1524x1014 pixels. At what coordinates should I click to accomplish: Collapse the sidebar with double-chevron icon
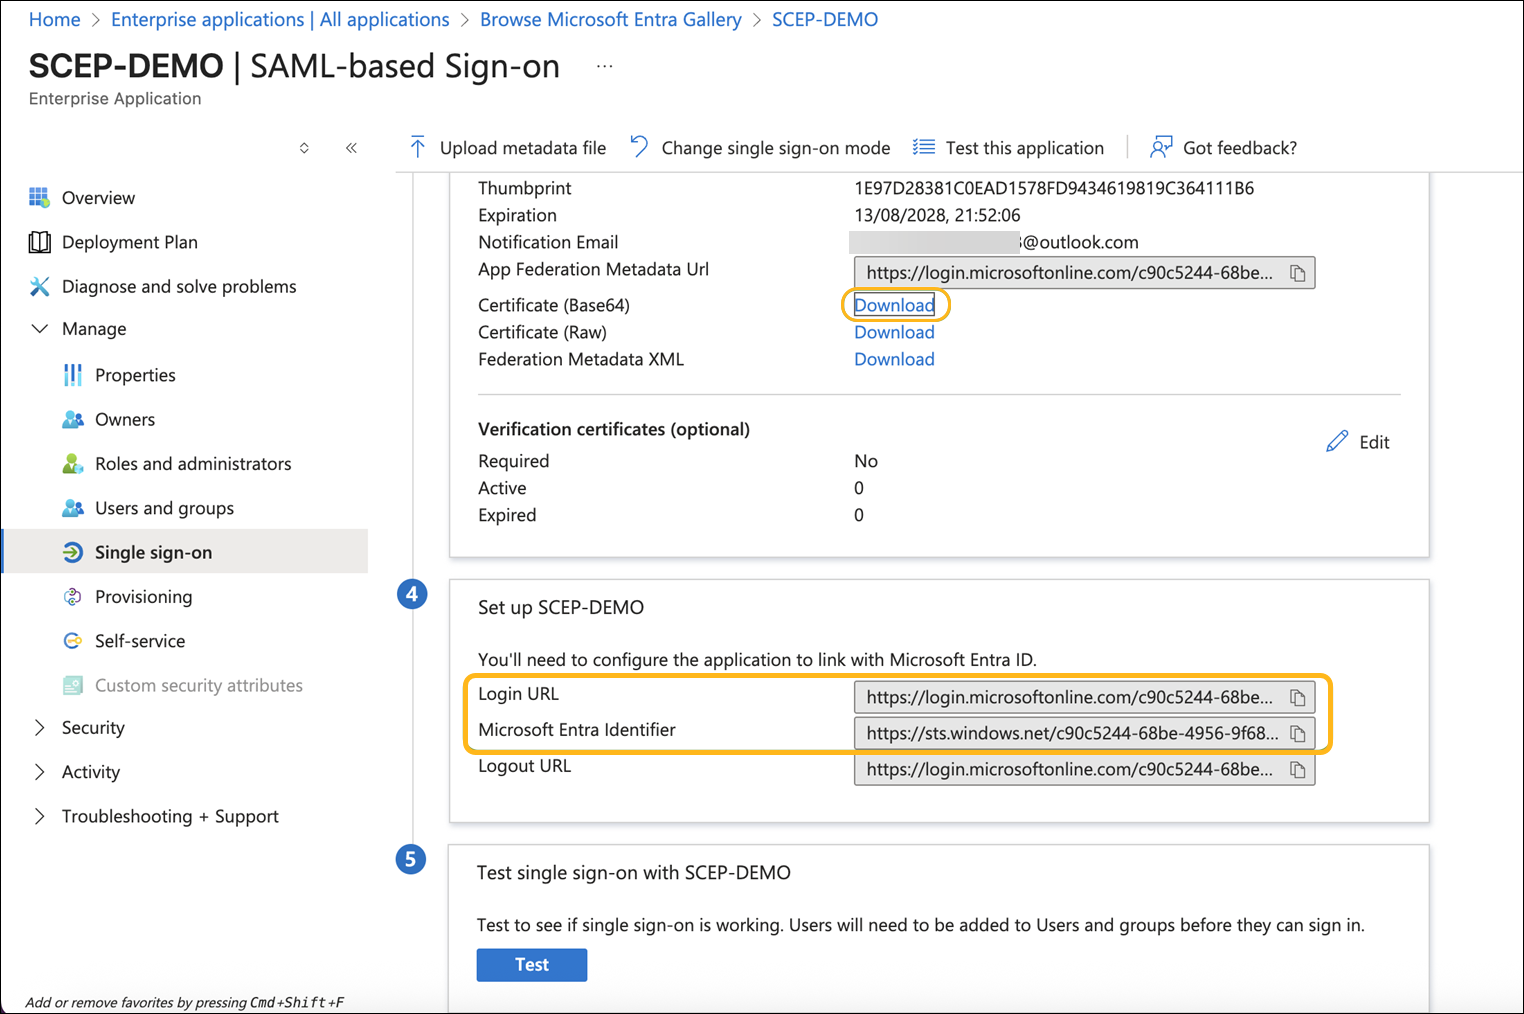(x=351, y=148)
